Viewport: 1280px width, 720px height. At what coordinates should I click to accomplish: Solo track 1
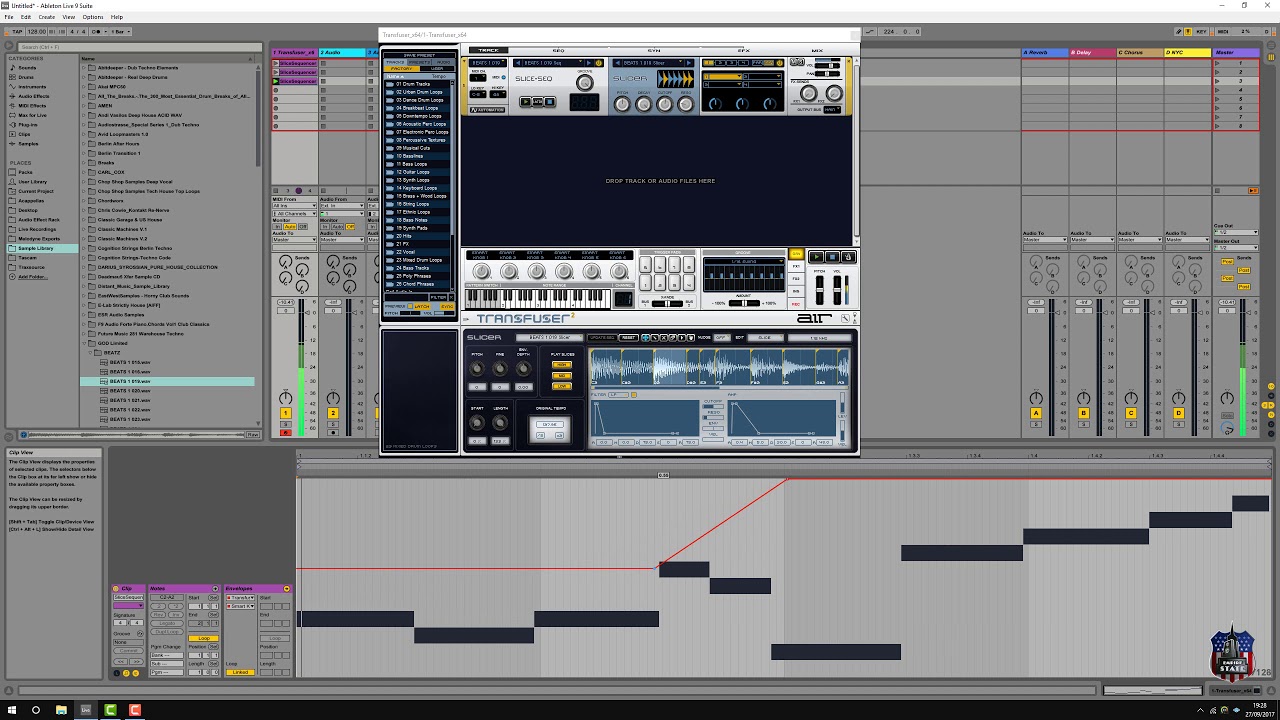pos(285,424)
